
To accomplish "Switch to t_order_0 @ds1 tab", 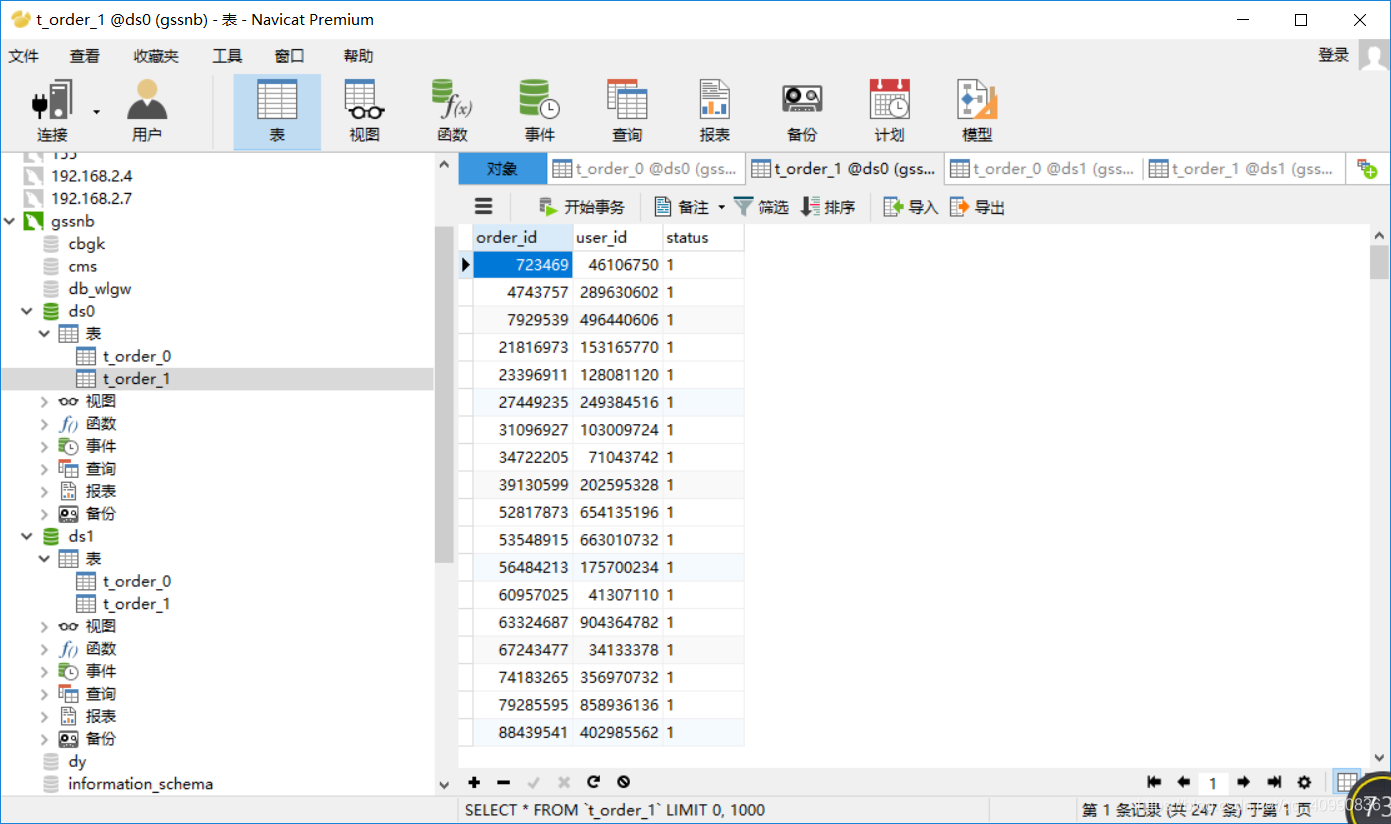I will click(x=1045, y=169).
